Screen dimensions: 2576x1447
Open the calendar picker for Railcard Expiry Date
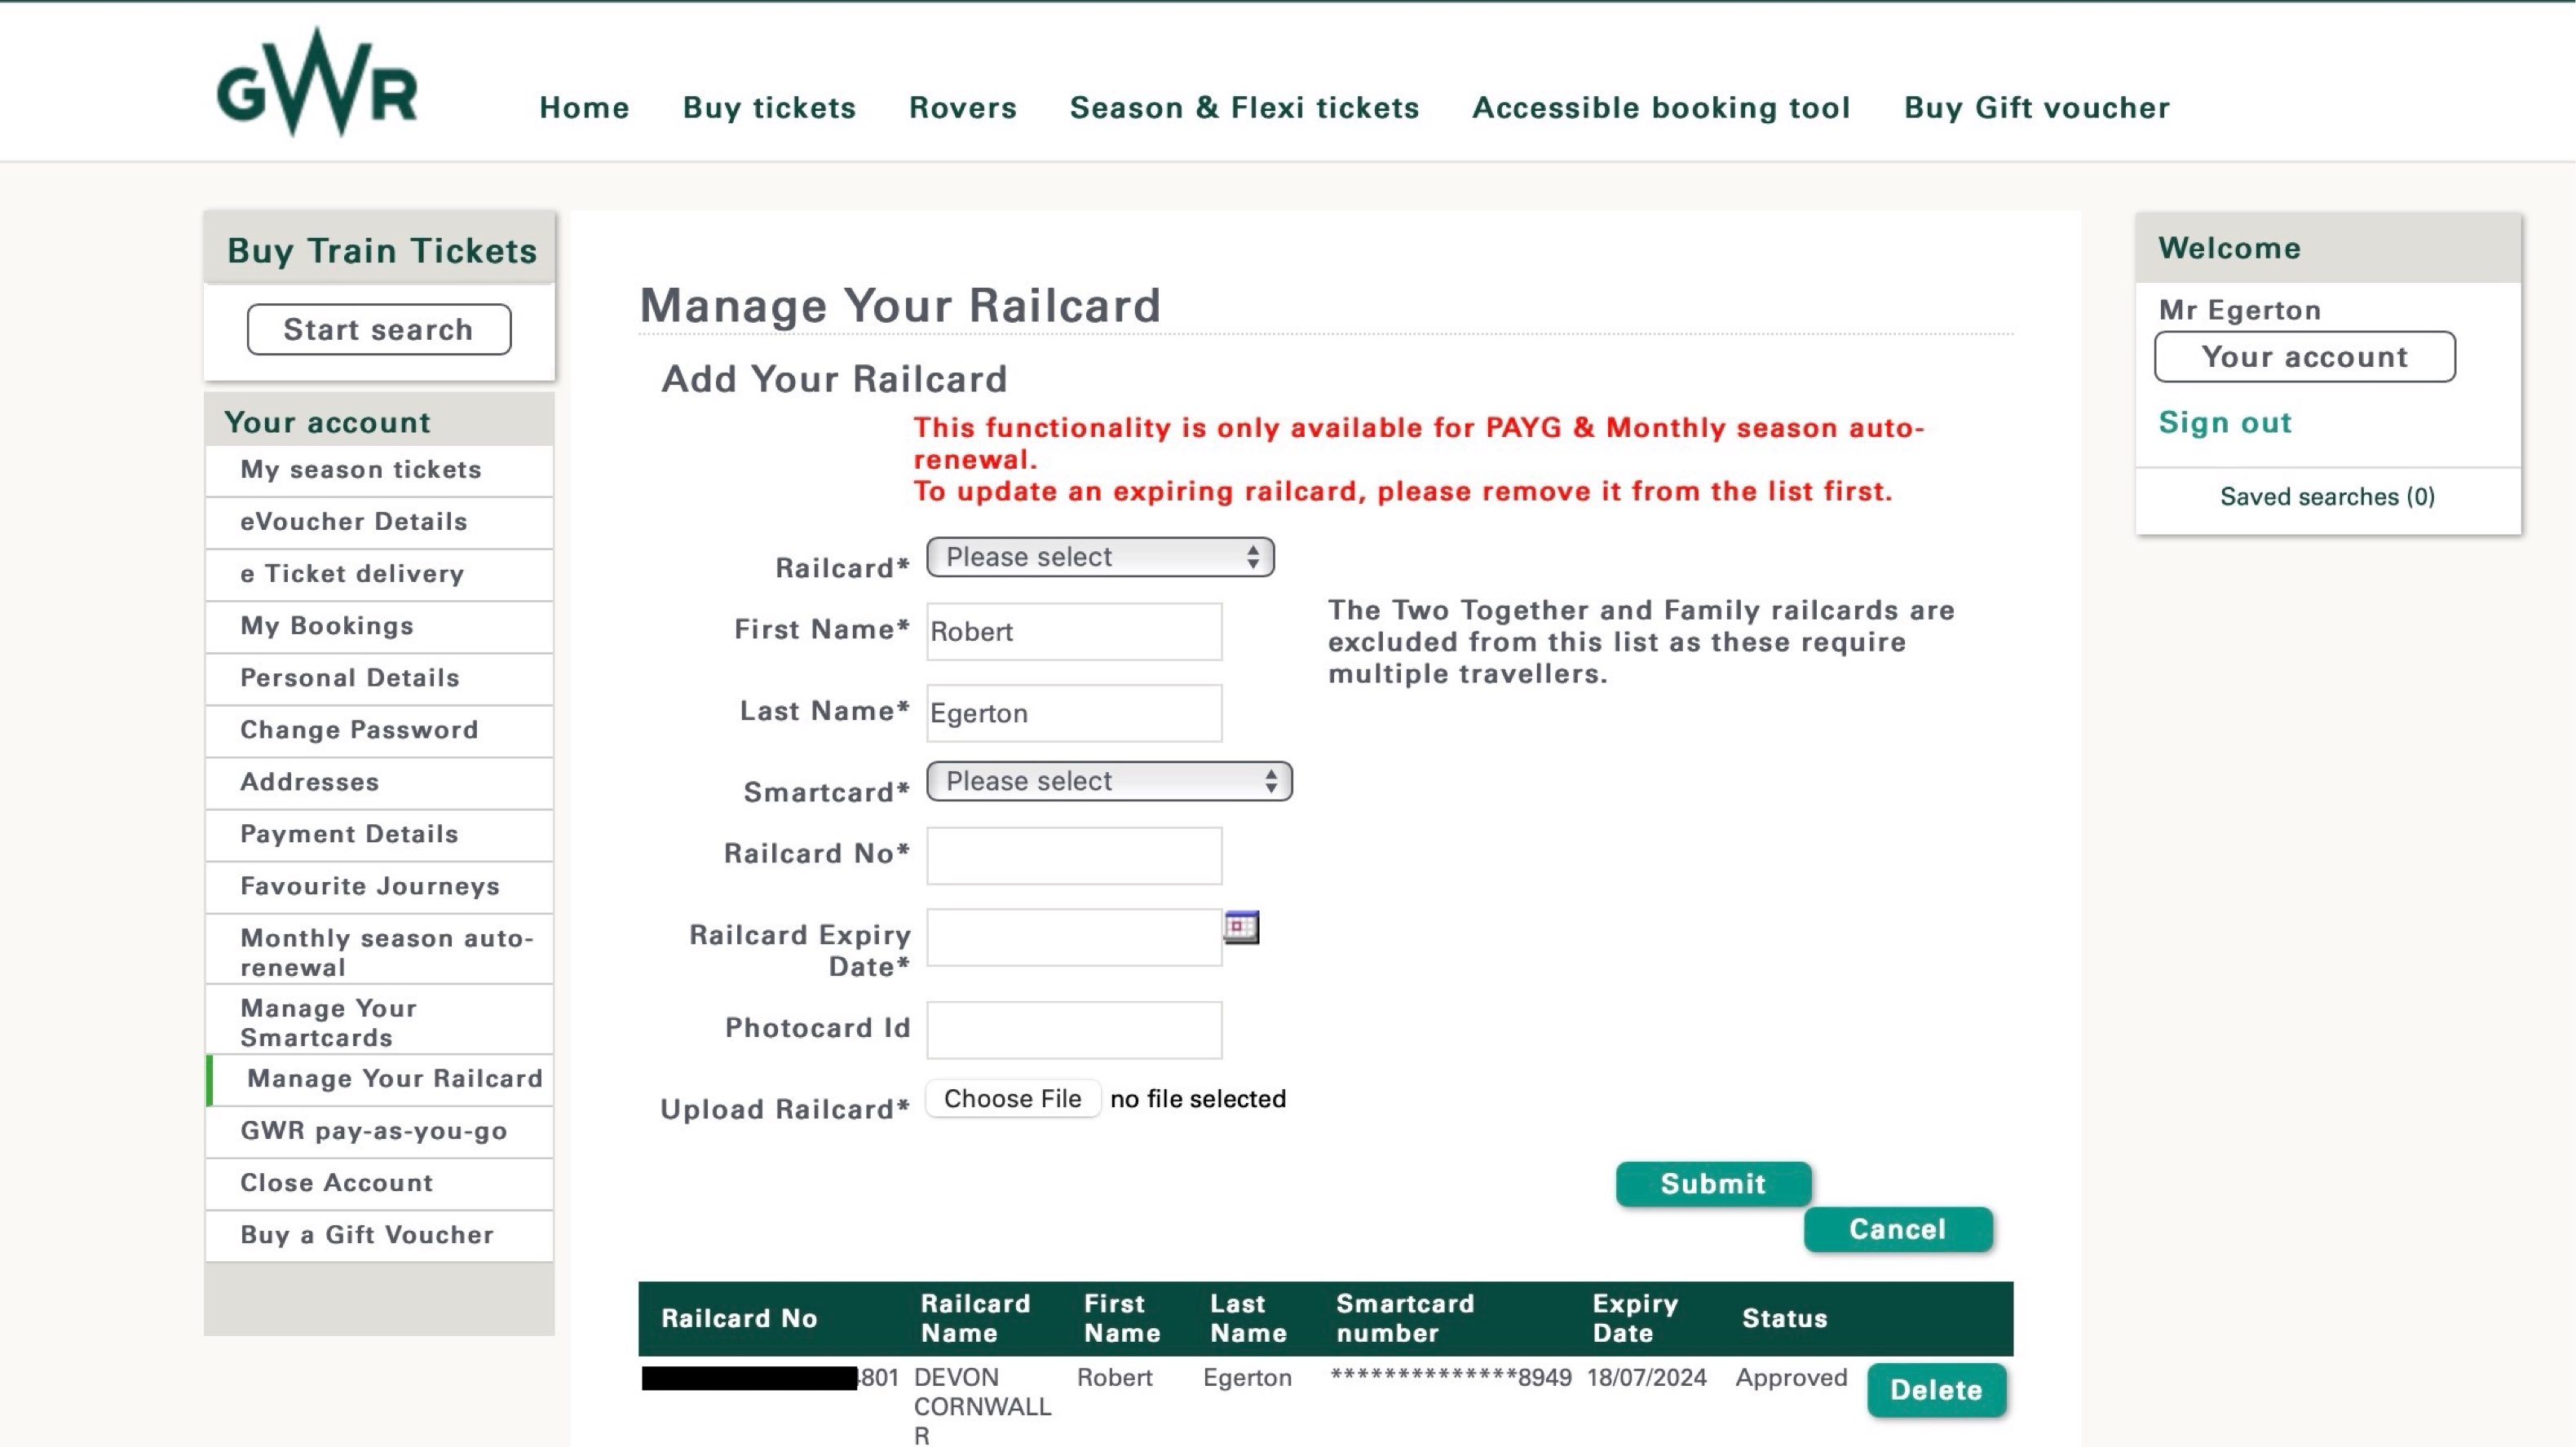coord(1242,927)
